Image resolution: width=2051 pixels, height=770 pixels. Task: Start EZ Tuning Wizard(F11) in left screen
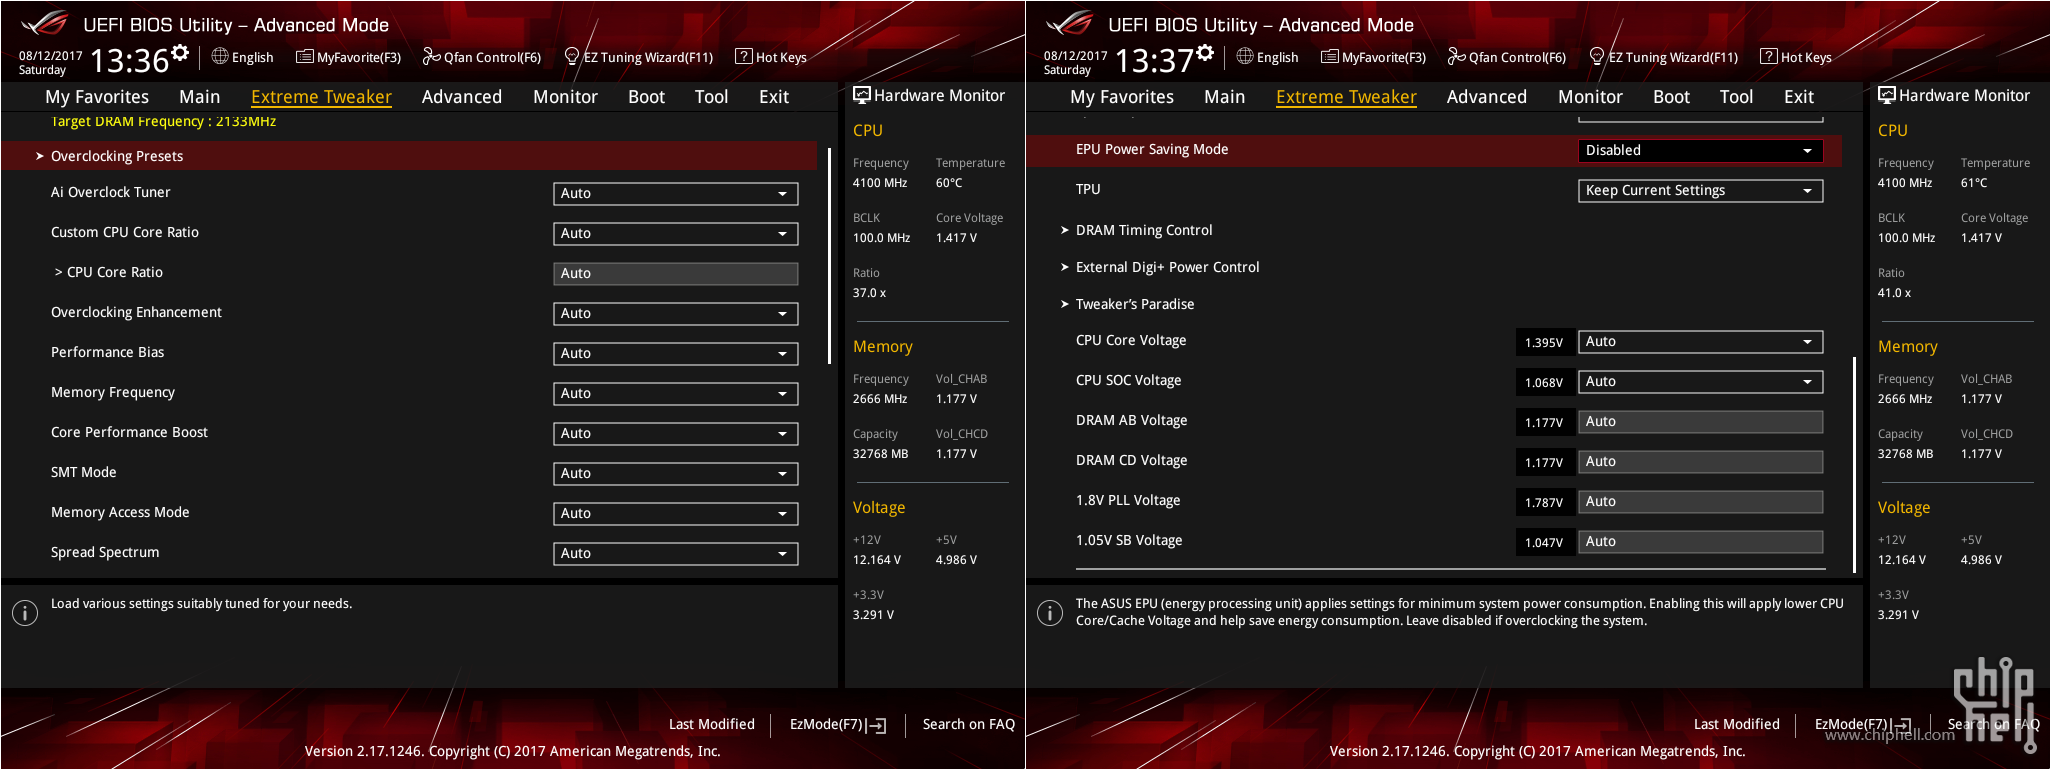(x=639, y=57)
